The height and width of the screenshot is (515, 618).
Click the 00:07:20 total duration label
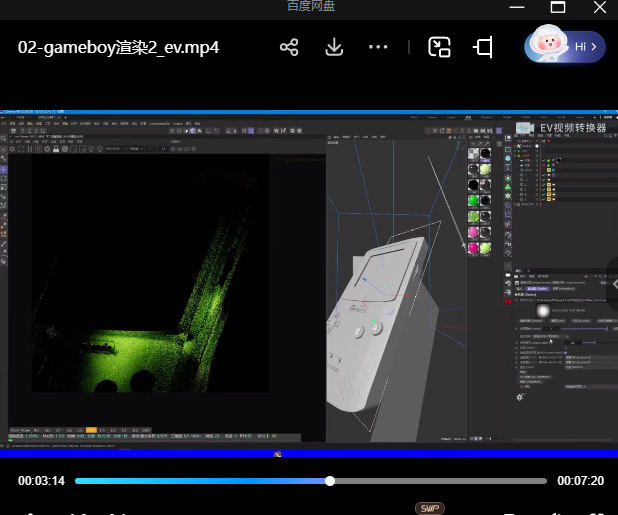(x=580, y=481)
